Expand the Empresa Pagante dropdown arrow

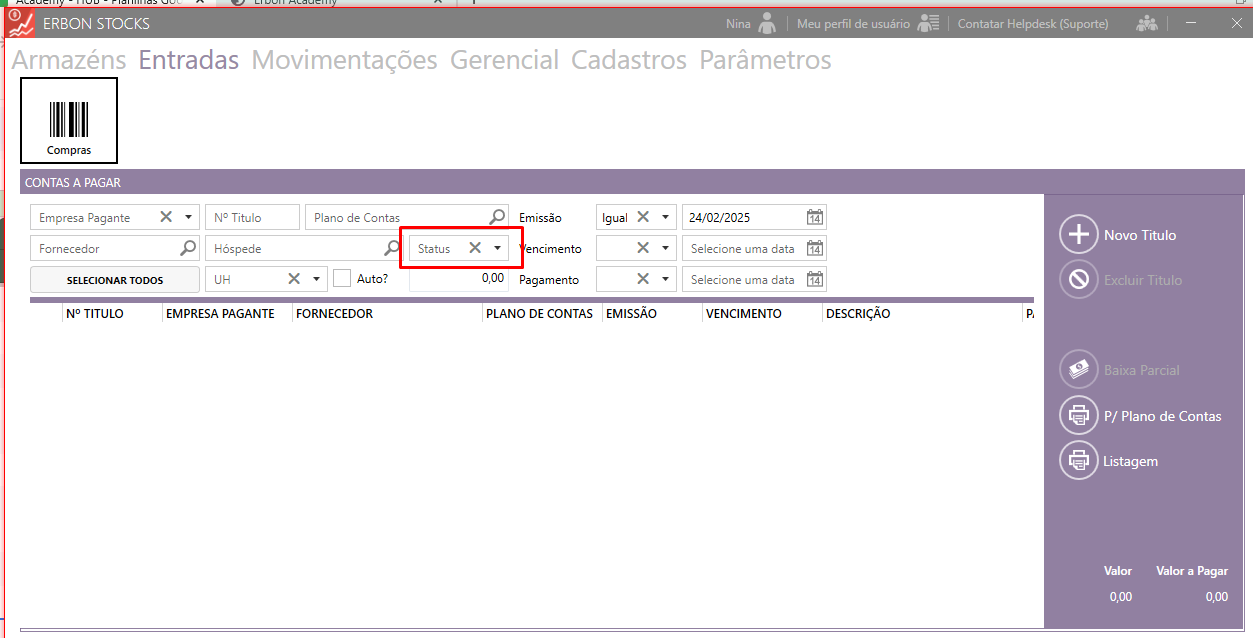[x=188, y=217]
